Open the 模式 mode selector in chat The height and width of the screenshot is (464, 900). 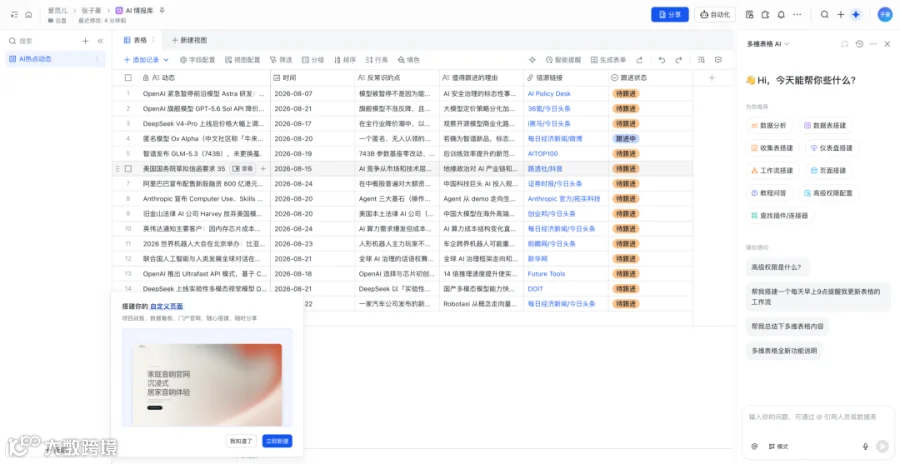coord(778,446)
